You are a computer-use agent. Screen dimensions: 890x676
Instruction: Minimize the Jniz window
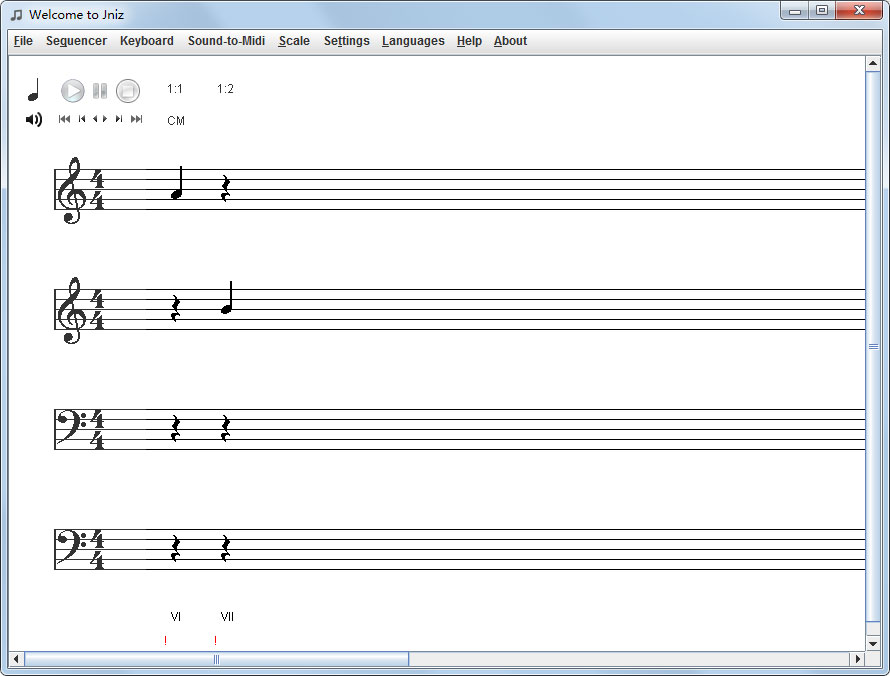pos(795,11)
